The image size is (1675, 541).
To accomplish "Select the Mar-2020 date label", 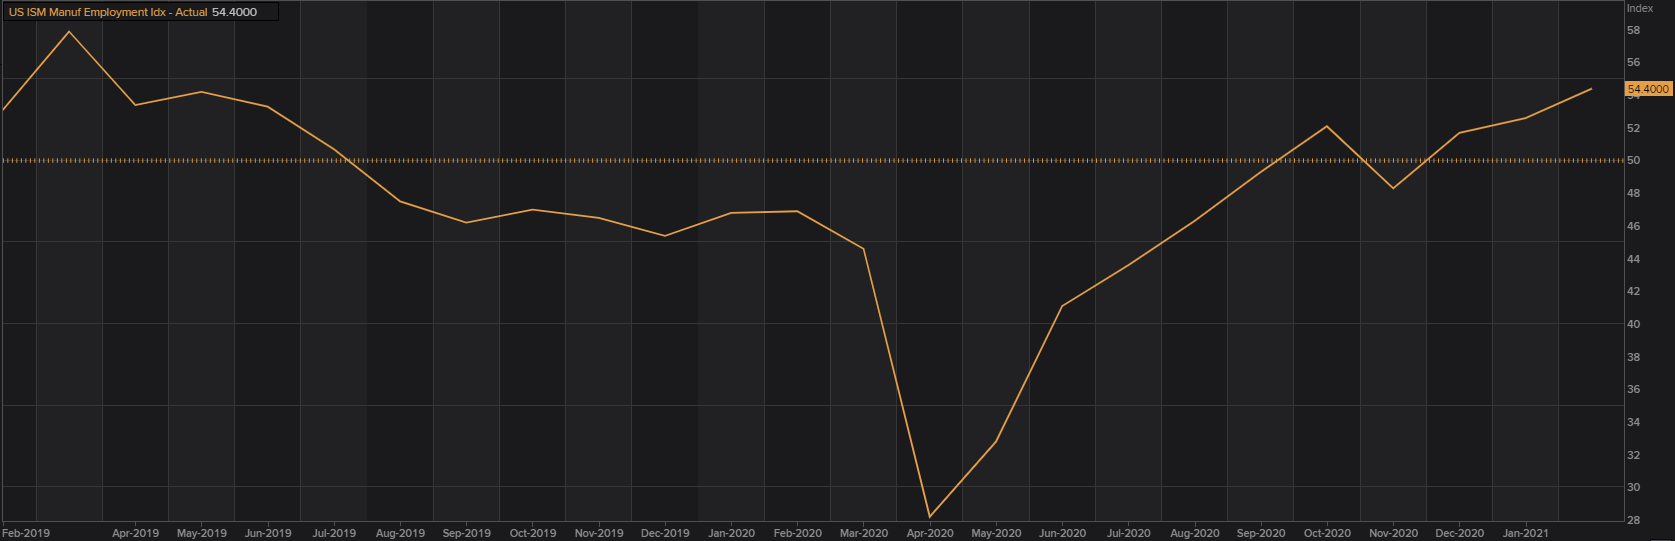I will tap(864, 533).
